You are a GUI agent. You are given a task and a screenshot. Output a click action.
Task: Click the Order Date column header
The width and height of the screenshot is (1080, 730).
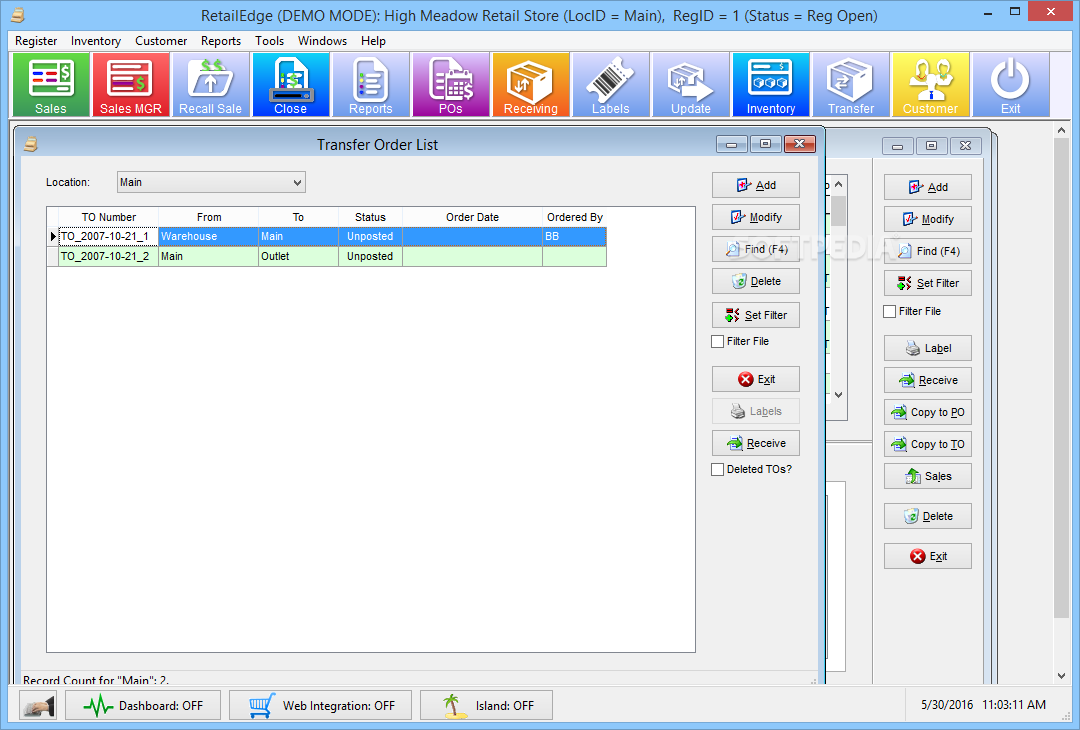coord(472,217)
